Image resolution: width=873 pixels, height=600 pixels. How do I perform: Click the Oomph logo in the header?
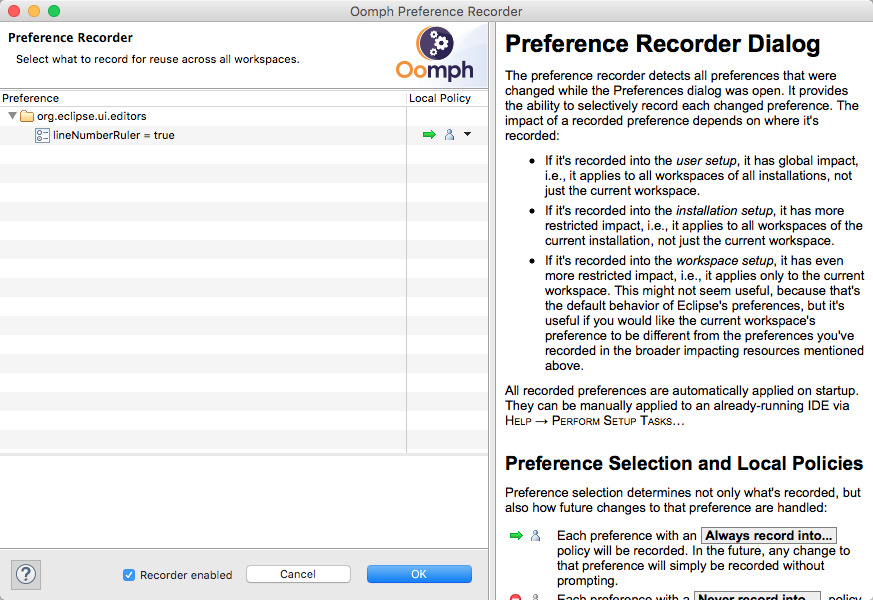coord(435,54)
